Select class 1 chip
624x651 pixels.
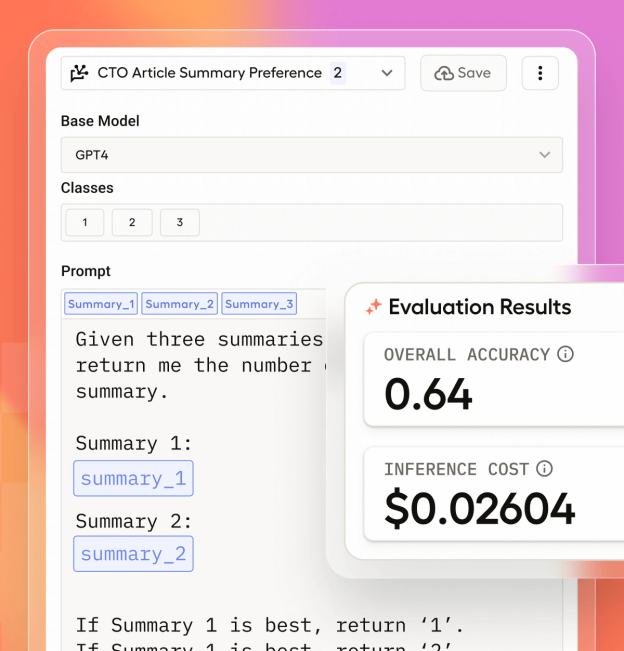[x=85, y=223]
